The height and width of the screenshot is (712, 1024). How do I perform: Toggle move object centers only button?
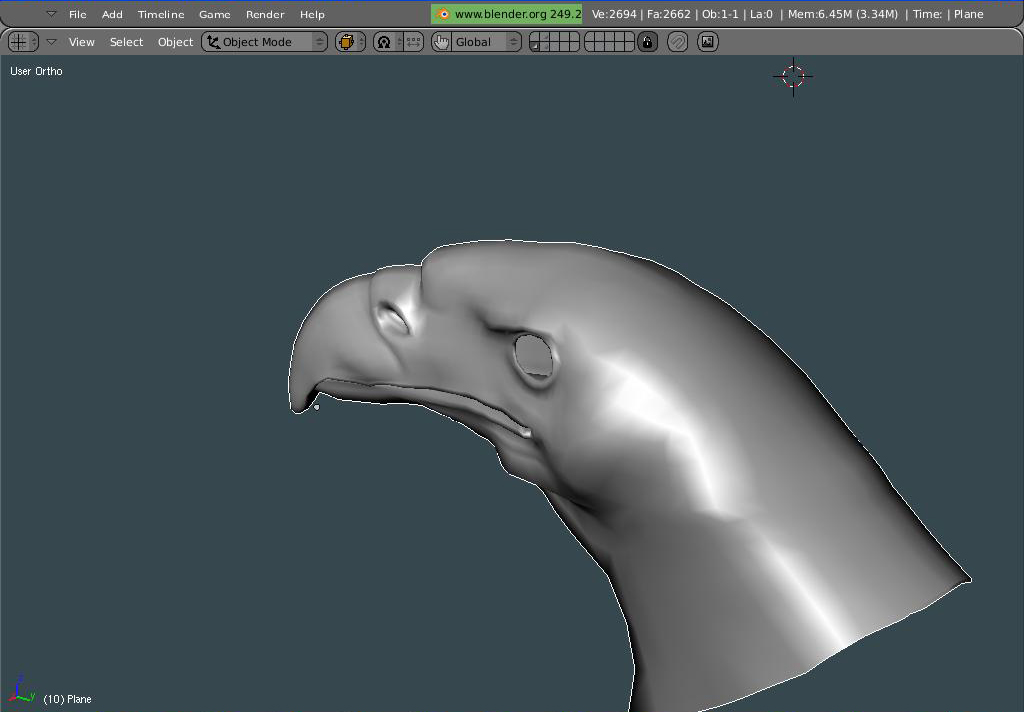tap(413, 42)
